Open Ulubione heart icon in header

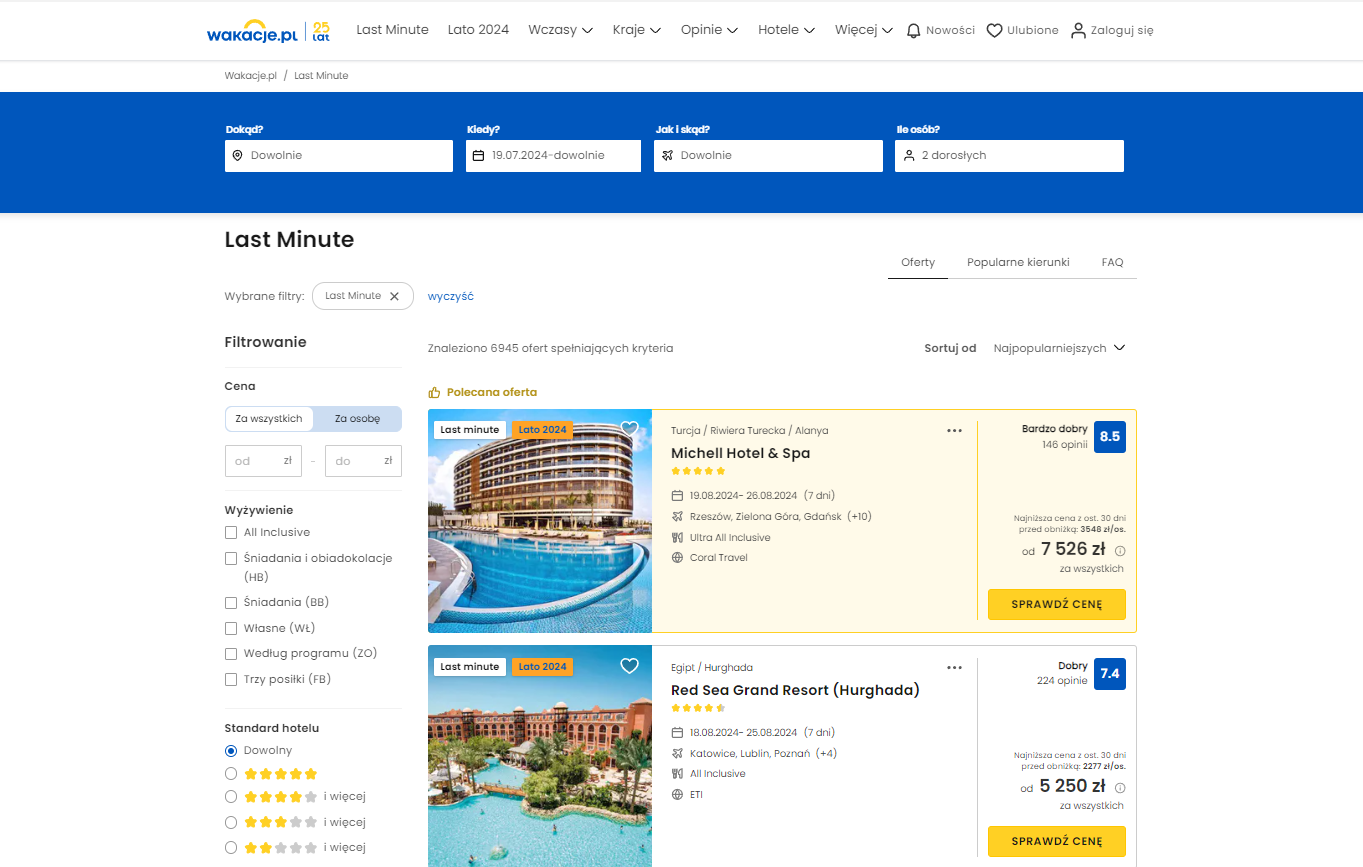click(994, 30)
